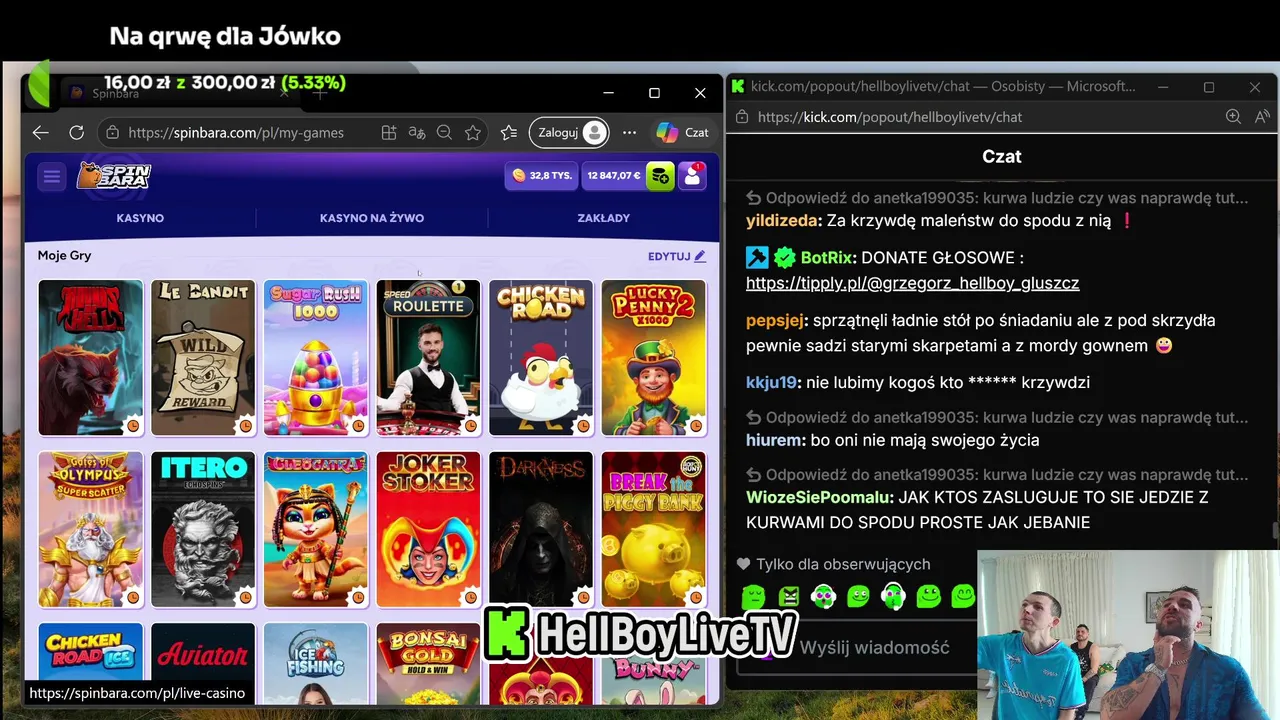Viewport: 1280px width, 720px height.
Task: Click BotRix username in chat
Action: pyautogui.click(x=828, y=258)
